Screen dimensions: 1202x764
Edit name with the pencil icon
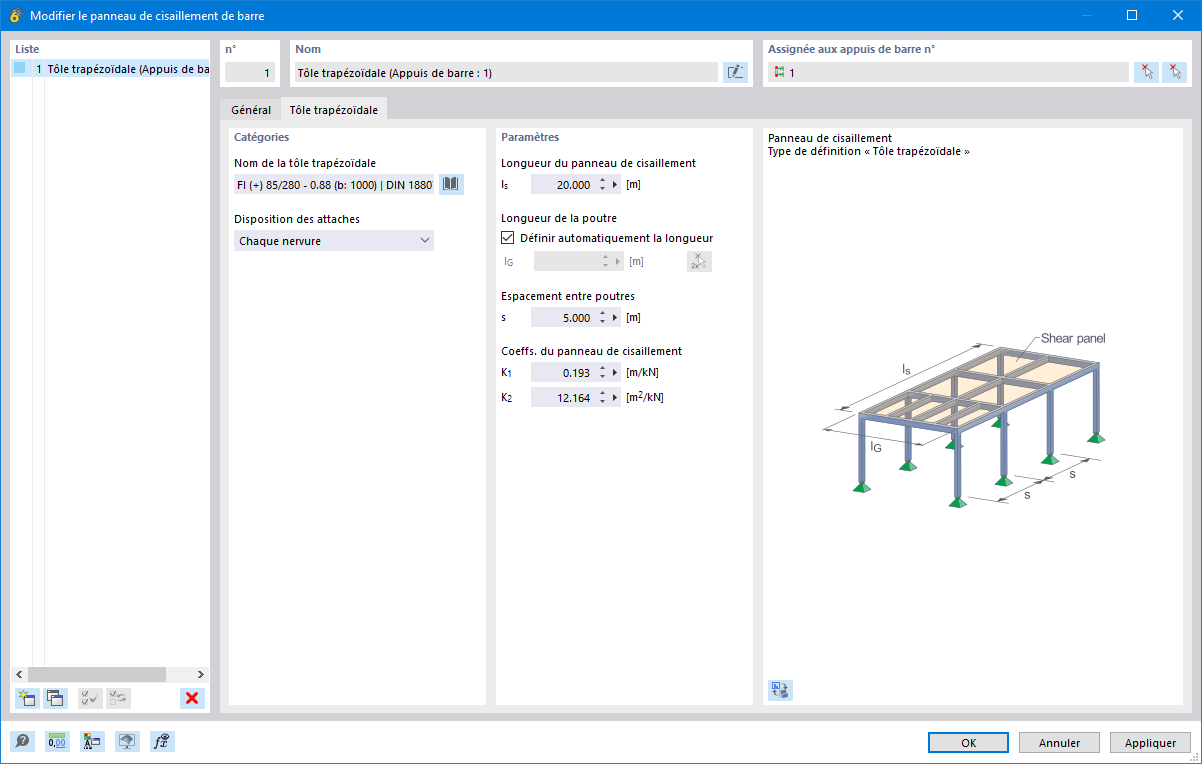(735, 72)
